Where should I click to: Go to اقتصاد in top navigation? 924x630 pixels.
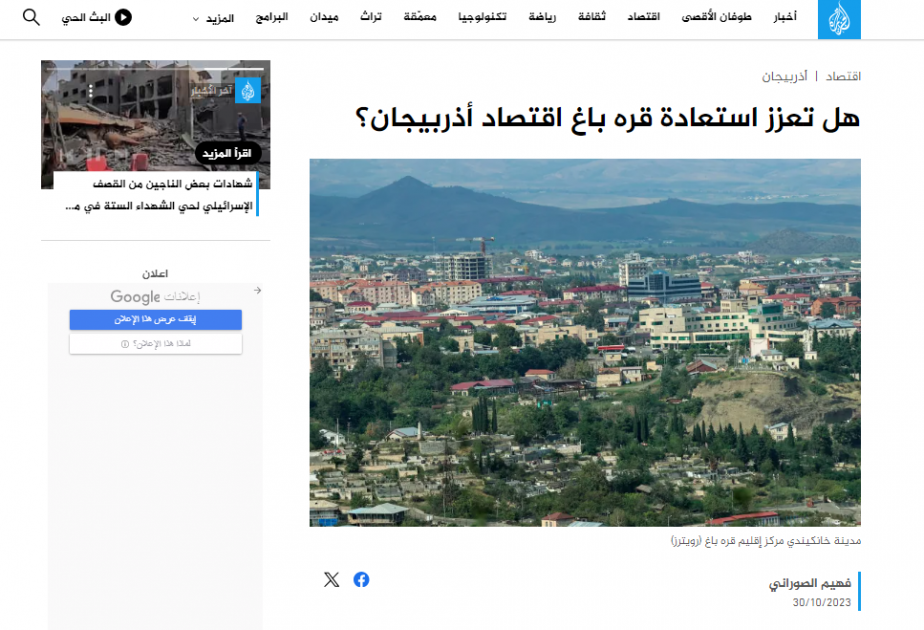[644, 17]
